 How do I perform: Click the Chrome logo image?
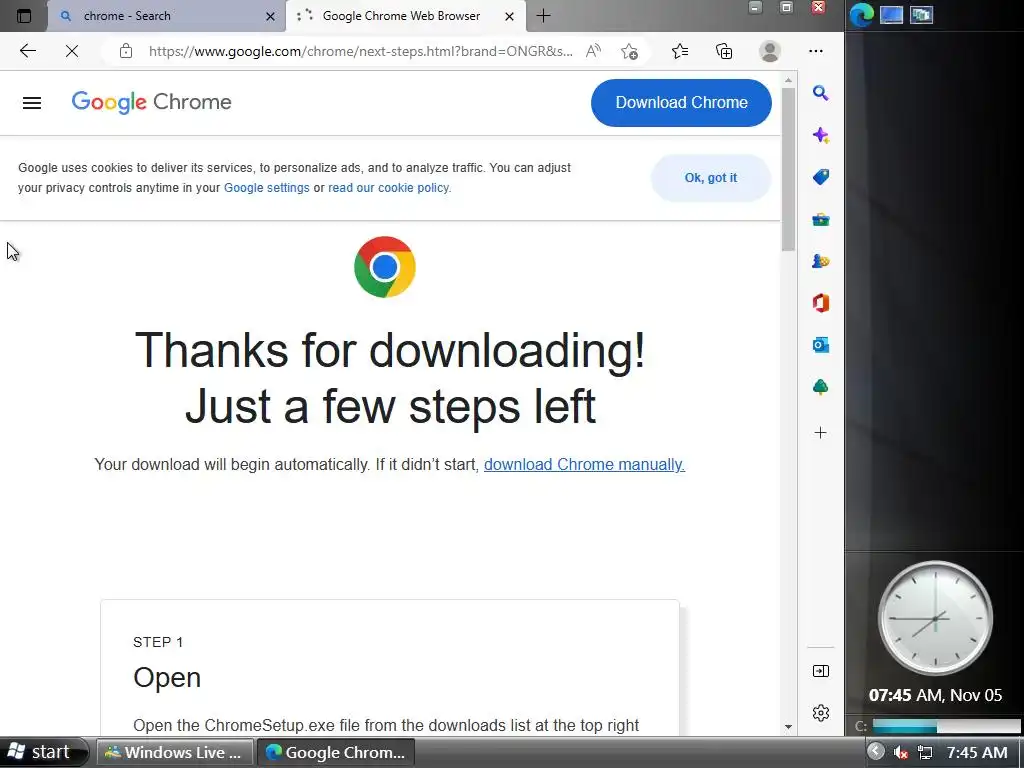(385, 266)
